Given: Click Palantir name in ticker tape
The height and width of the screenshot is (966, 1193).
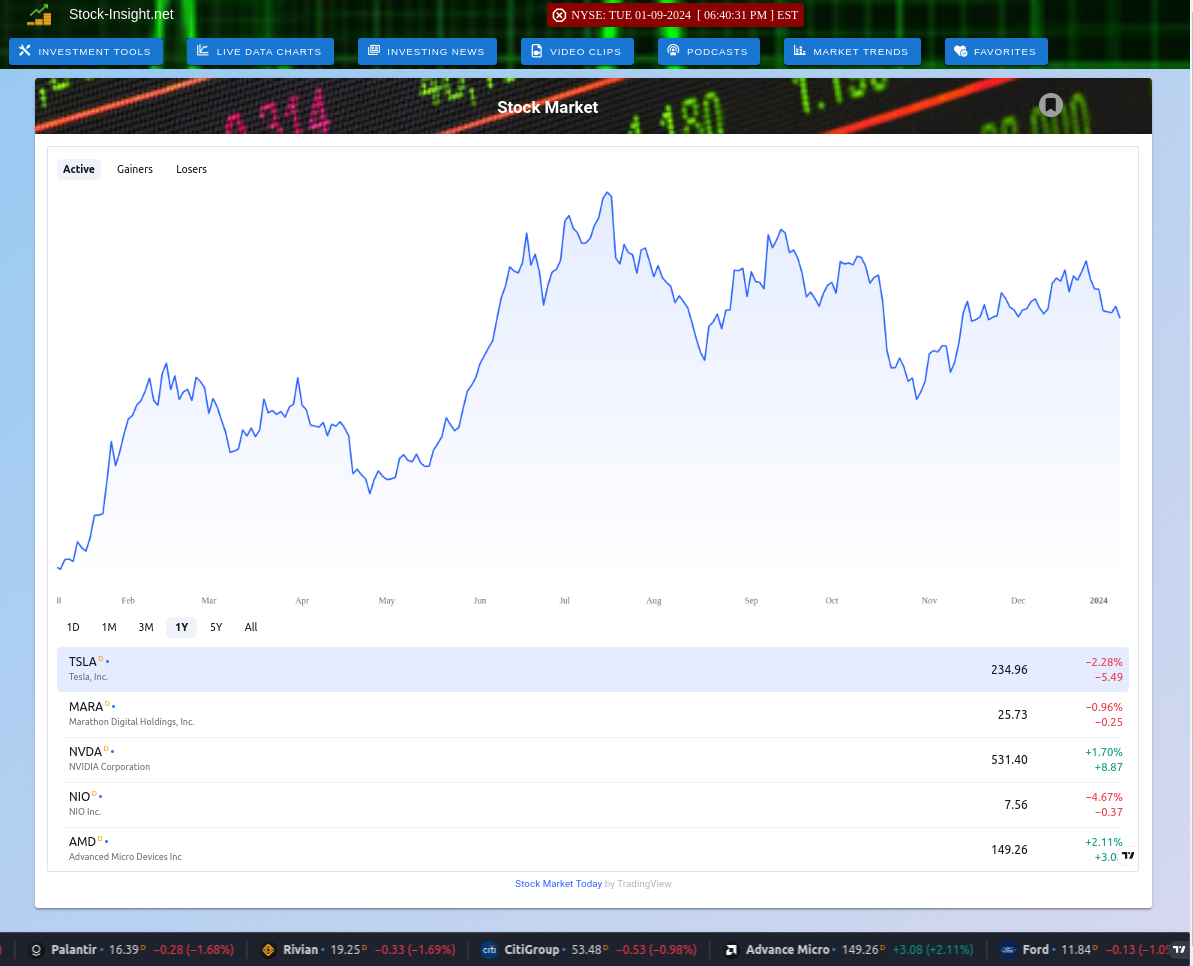Looking at the screenshot, I should coord(74,950).
